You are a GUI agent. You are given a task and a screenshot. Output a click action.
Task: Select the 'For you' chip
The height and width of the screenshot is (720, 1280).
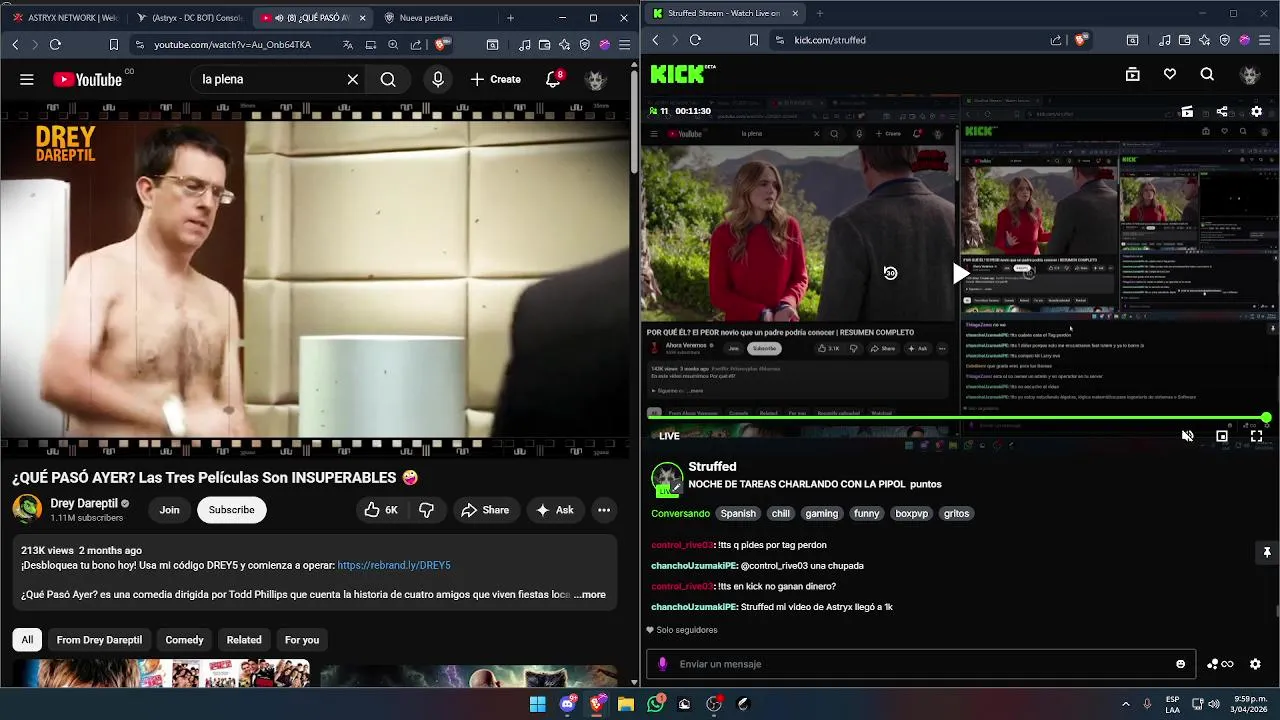pyautogui.click(x=302, y=640)
